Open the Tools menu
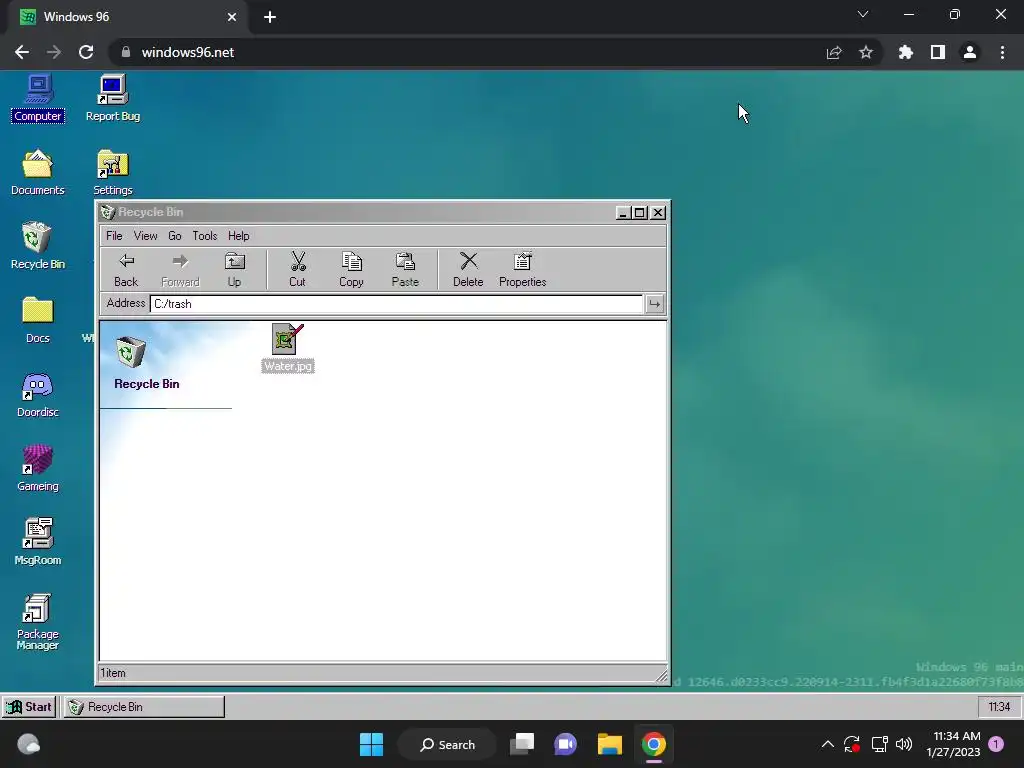 204,236
